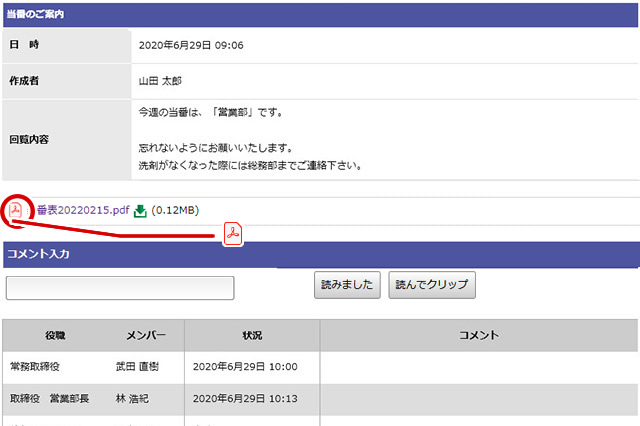Focus the コメント入力 text field
640x426 pixels.
click(120, 288)
